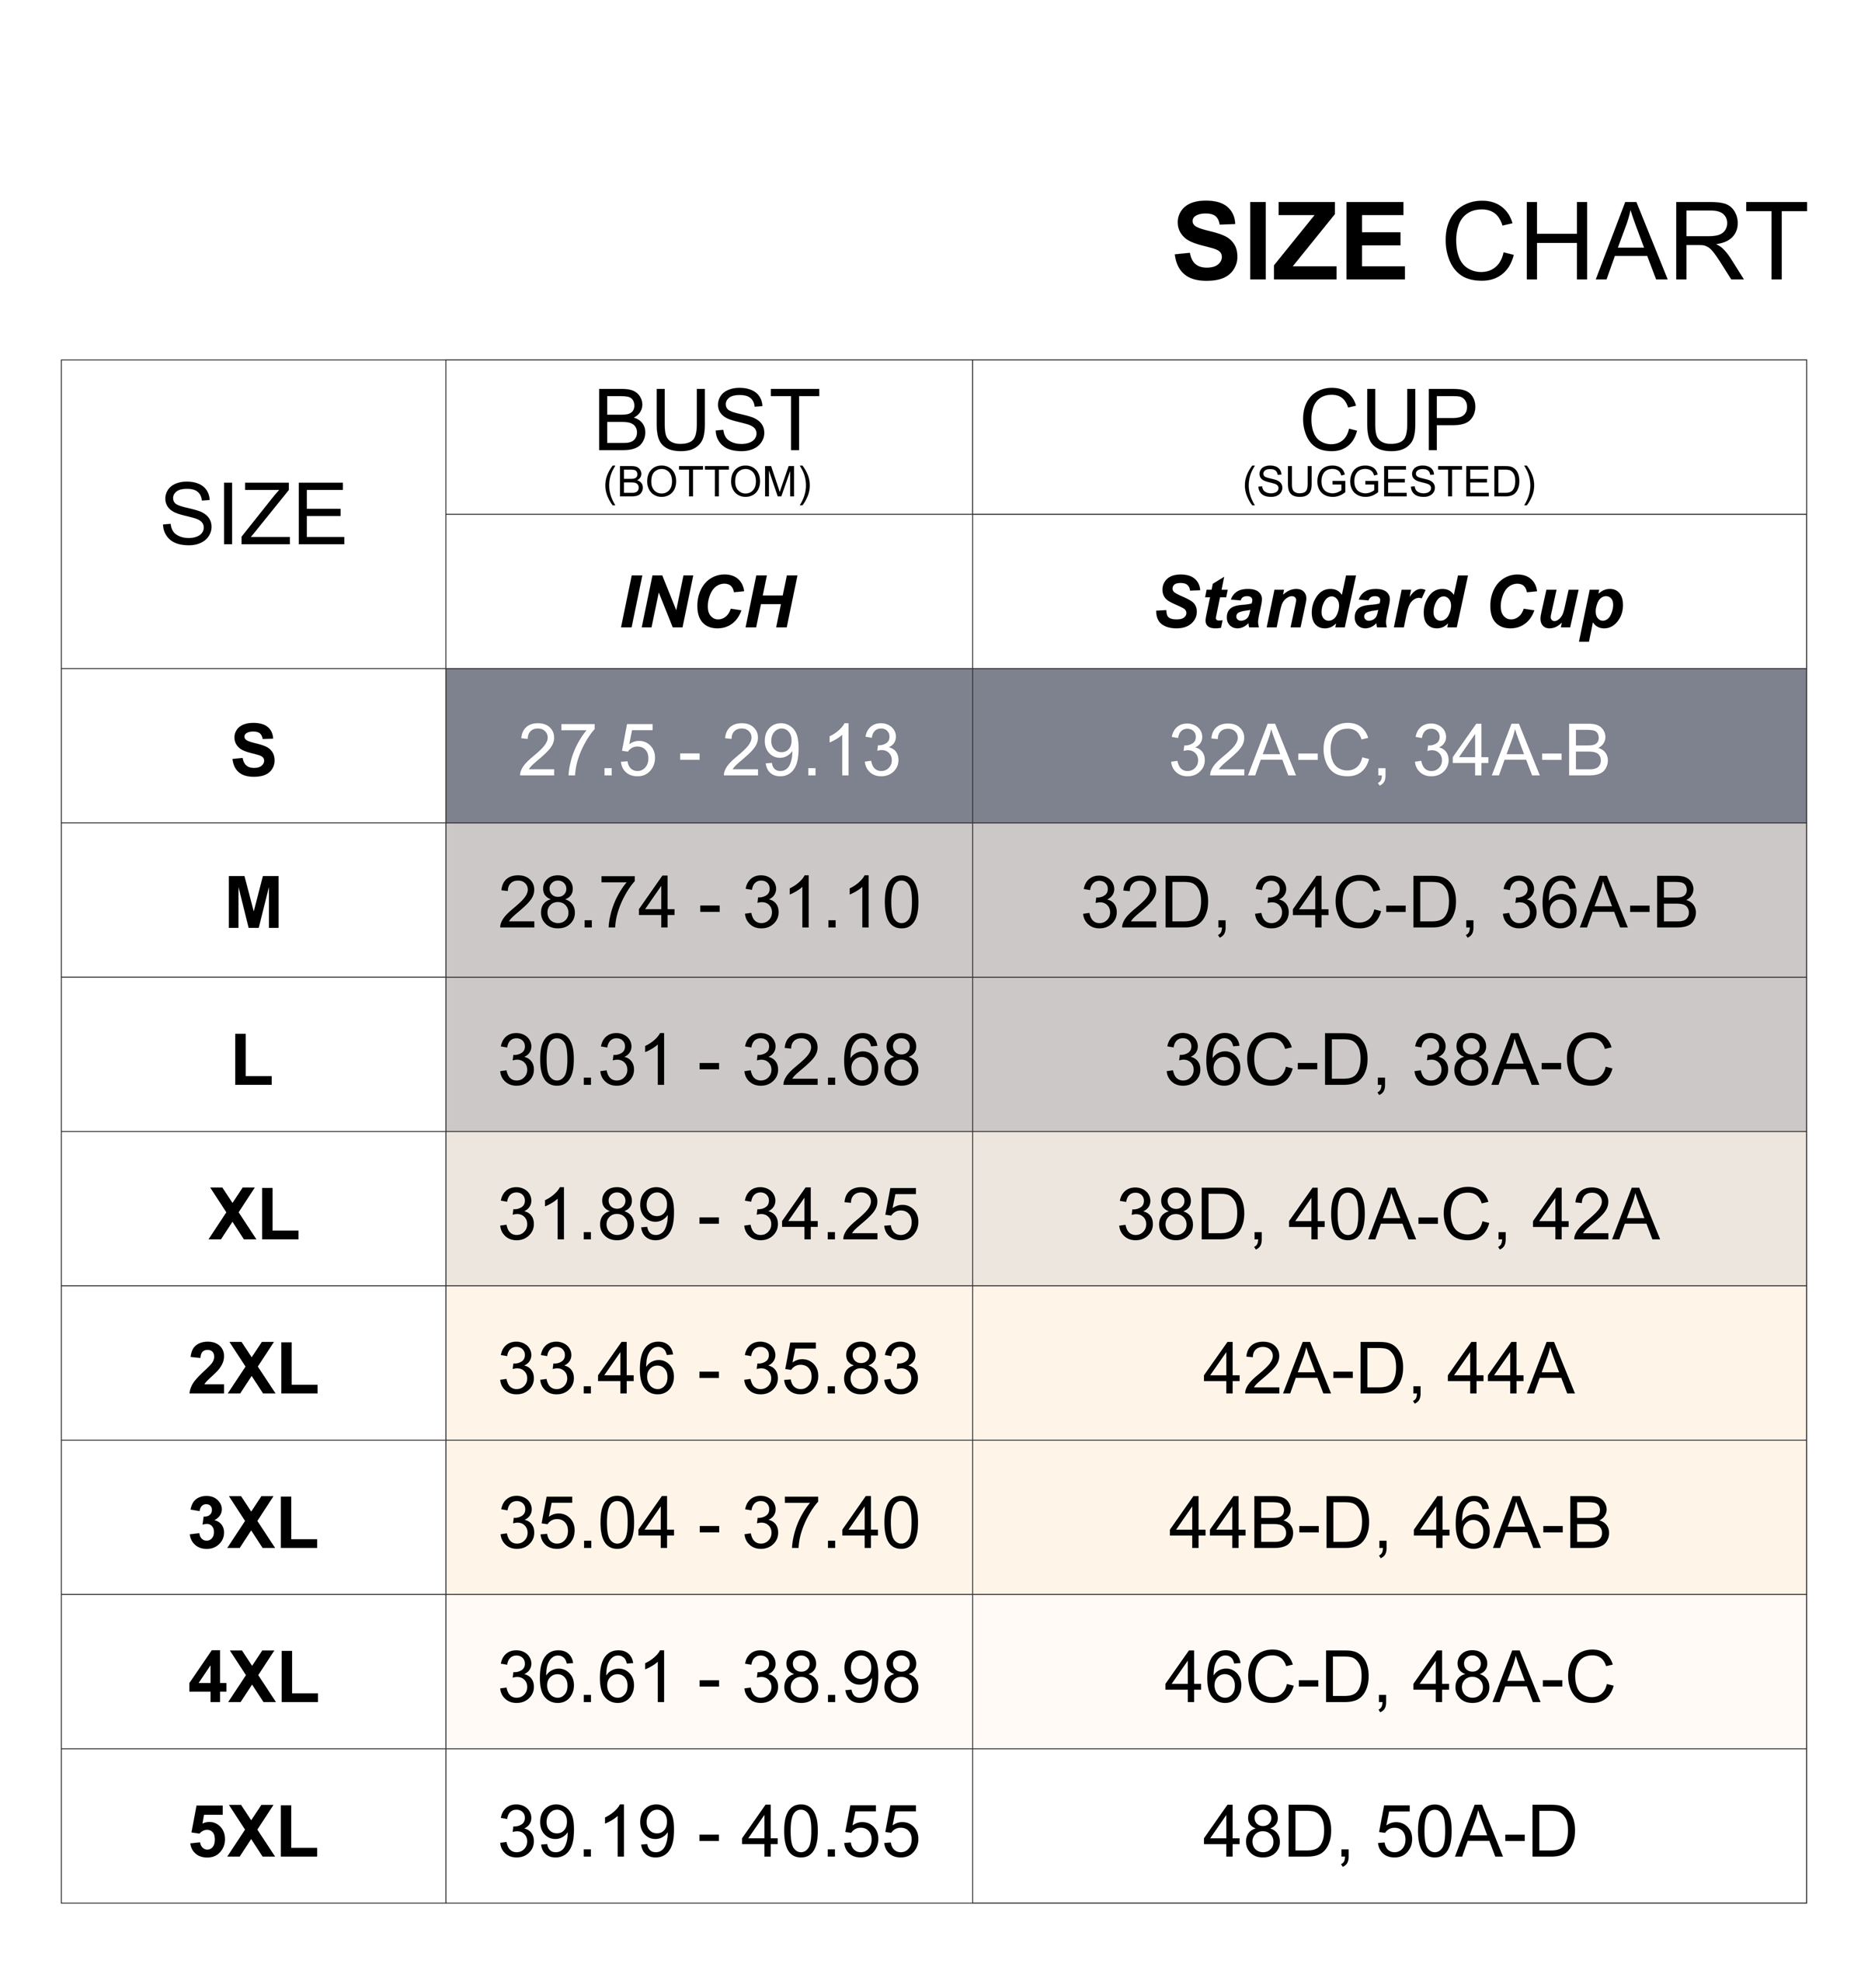The image size is (1868, 1988).
Task: Select the SIZE column header
Action: tap(253, 514)
